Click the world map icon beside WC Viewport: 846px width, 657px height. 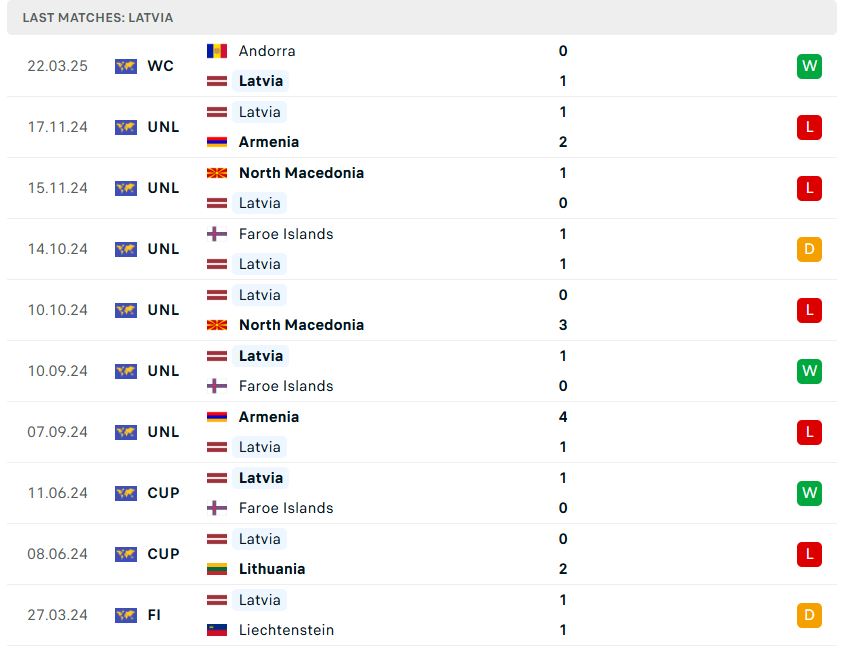click(126, 66)
